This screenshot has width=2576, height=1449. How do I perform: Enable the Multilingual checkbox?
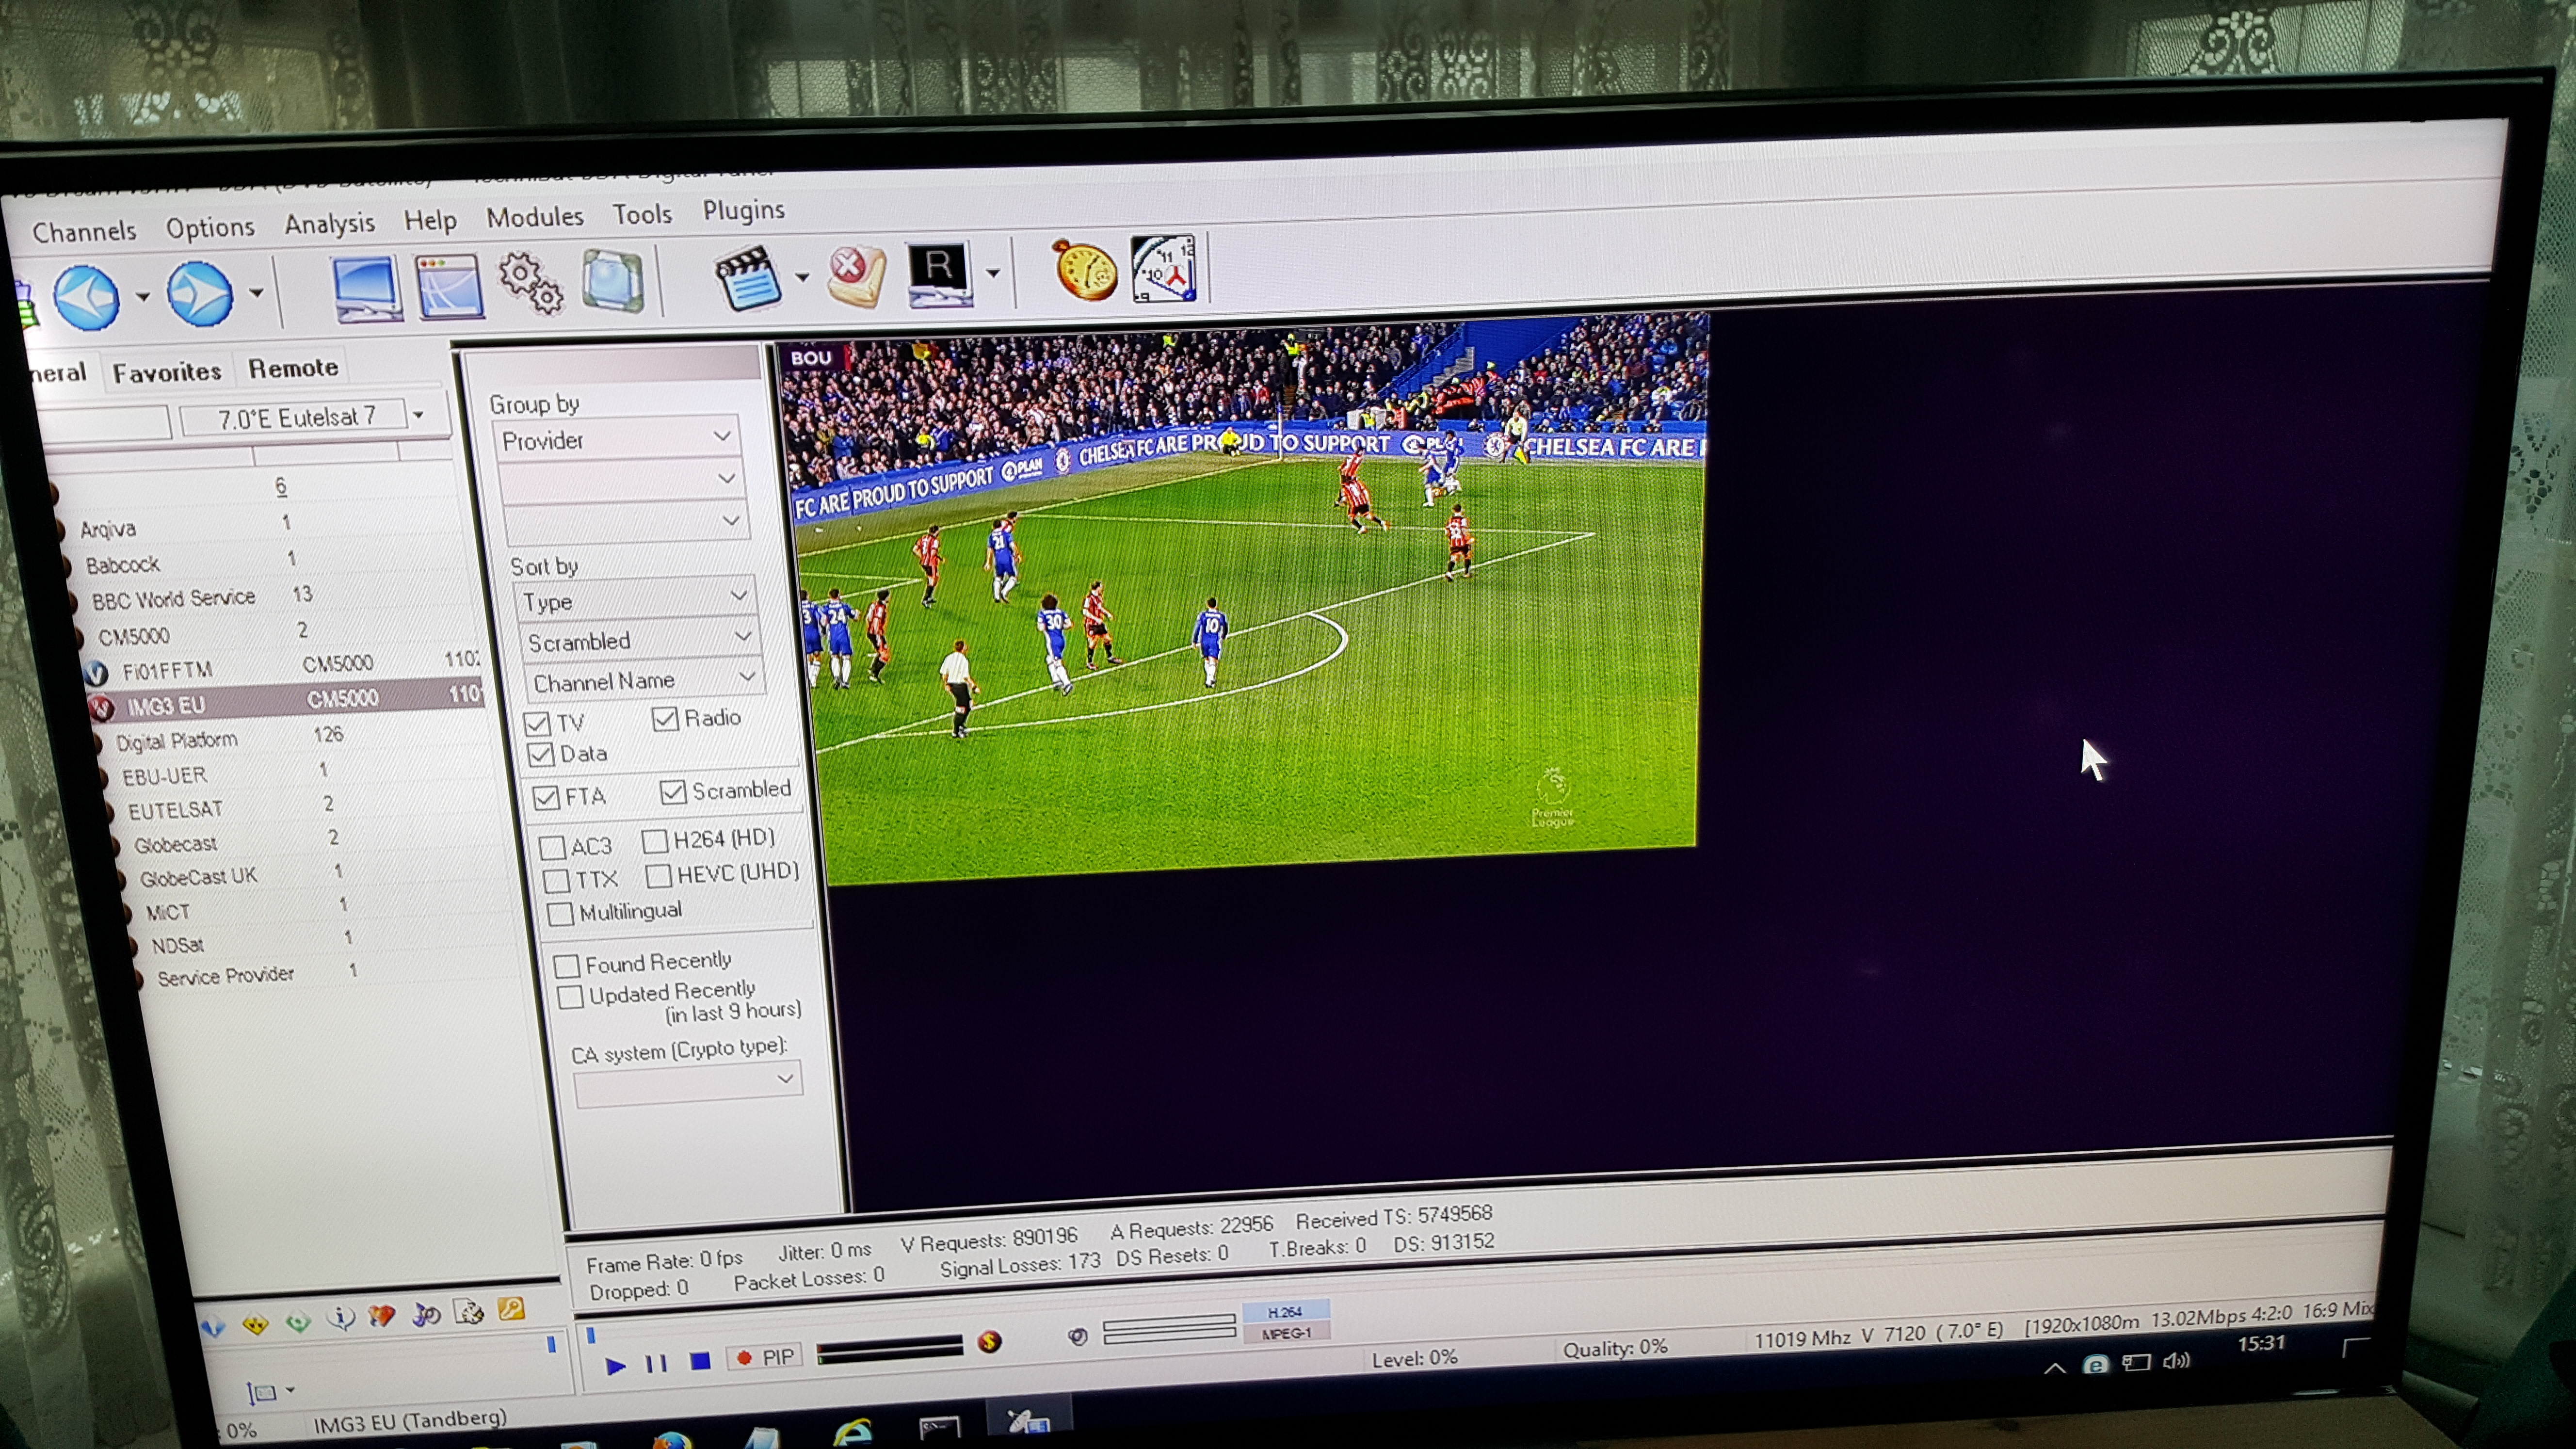[x=561, y=914]
